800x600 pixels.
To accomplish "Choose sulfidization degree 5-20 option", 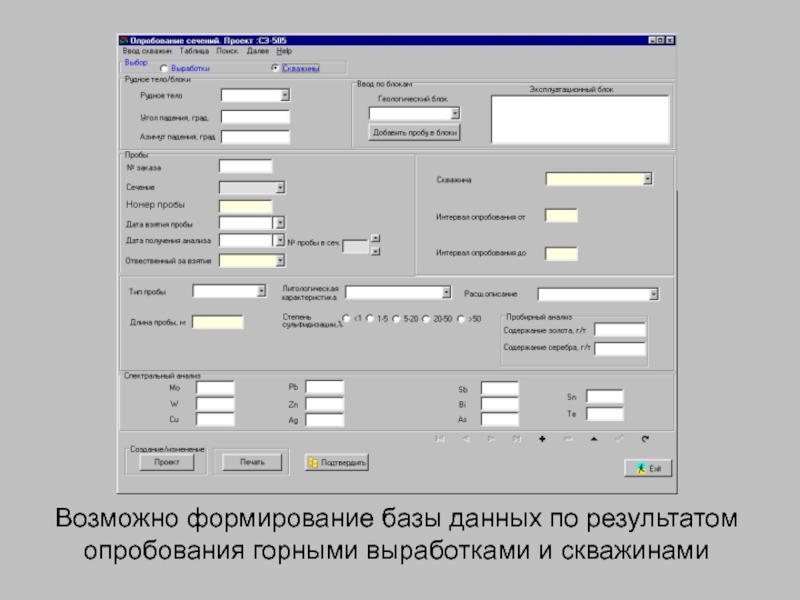I will pos(397,319).
